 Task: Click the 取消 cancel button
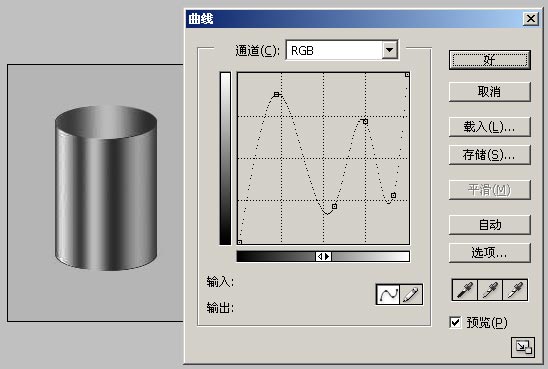490,92
